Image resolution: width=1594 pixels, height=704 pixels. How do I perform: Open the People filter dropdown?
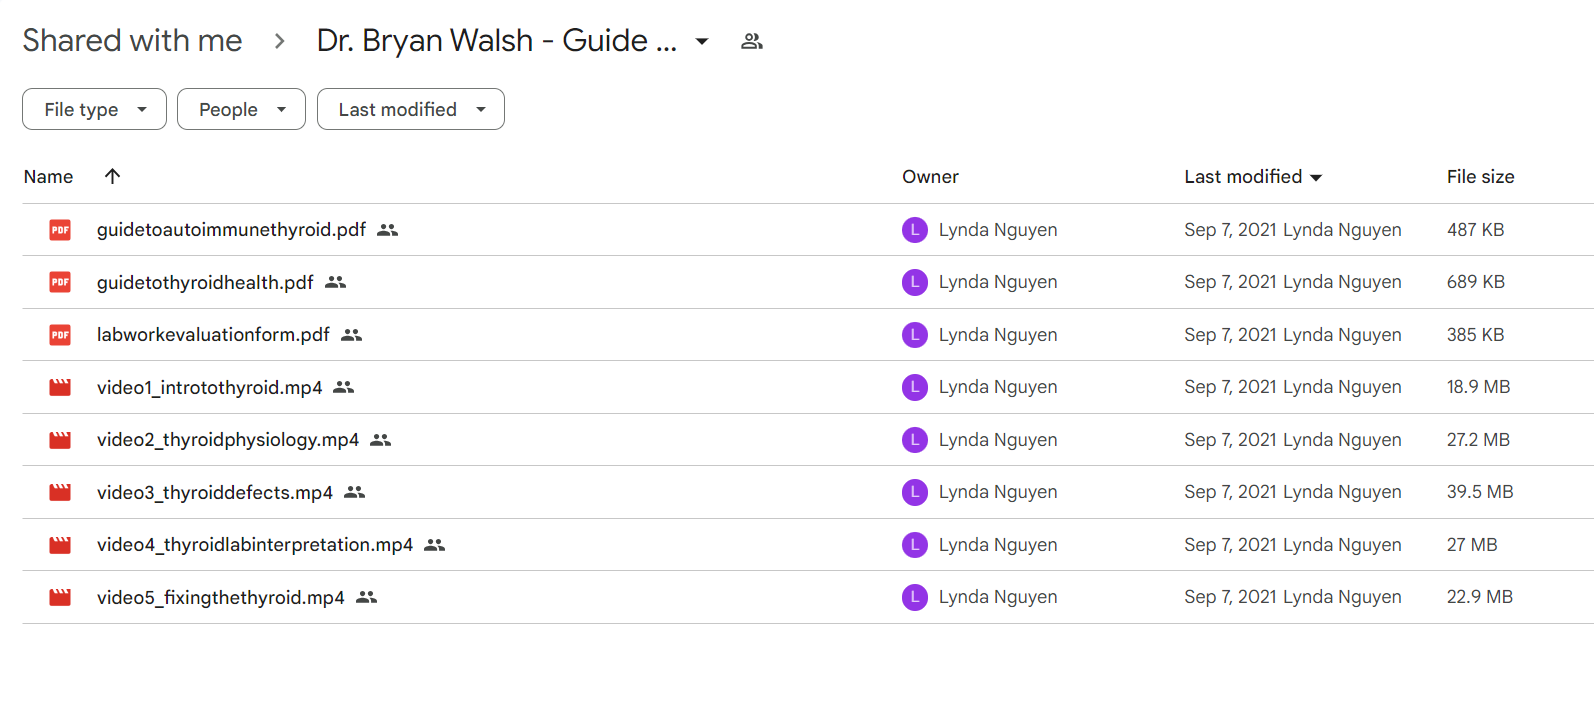pyautogui.click(x=241, y=109)
